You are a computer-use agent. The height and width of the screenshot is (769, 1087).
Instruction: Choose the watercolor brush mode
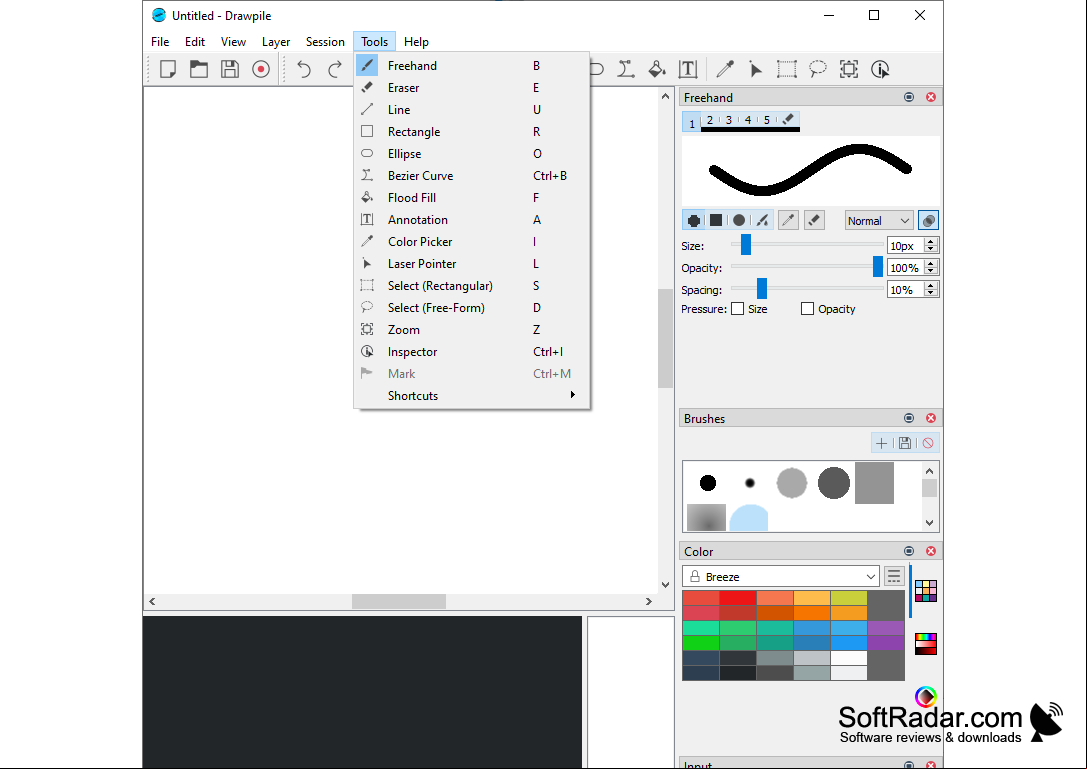pos(762,221)
